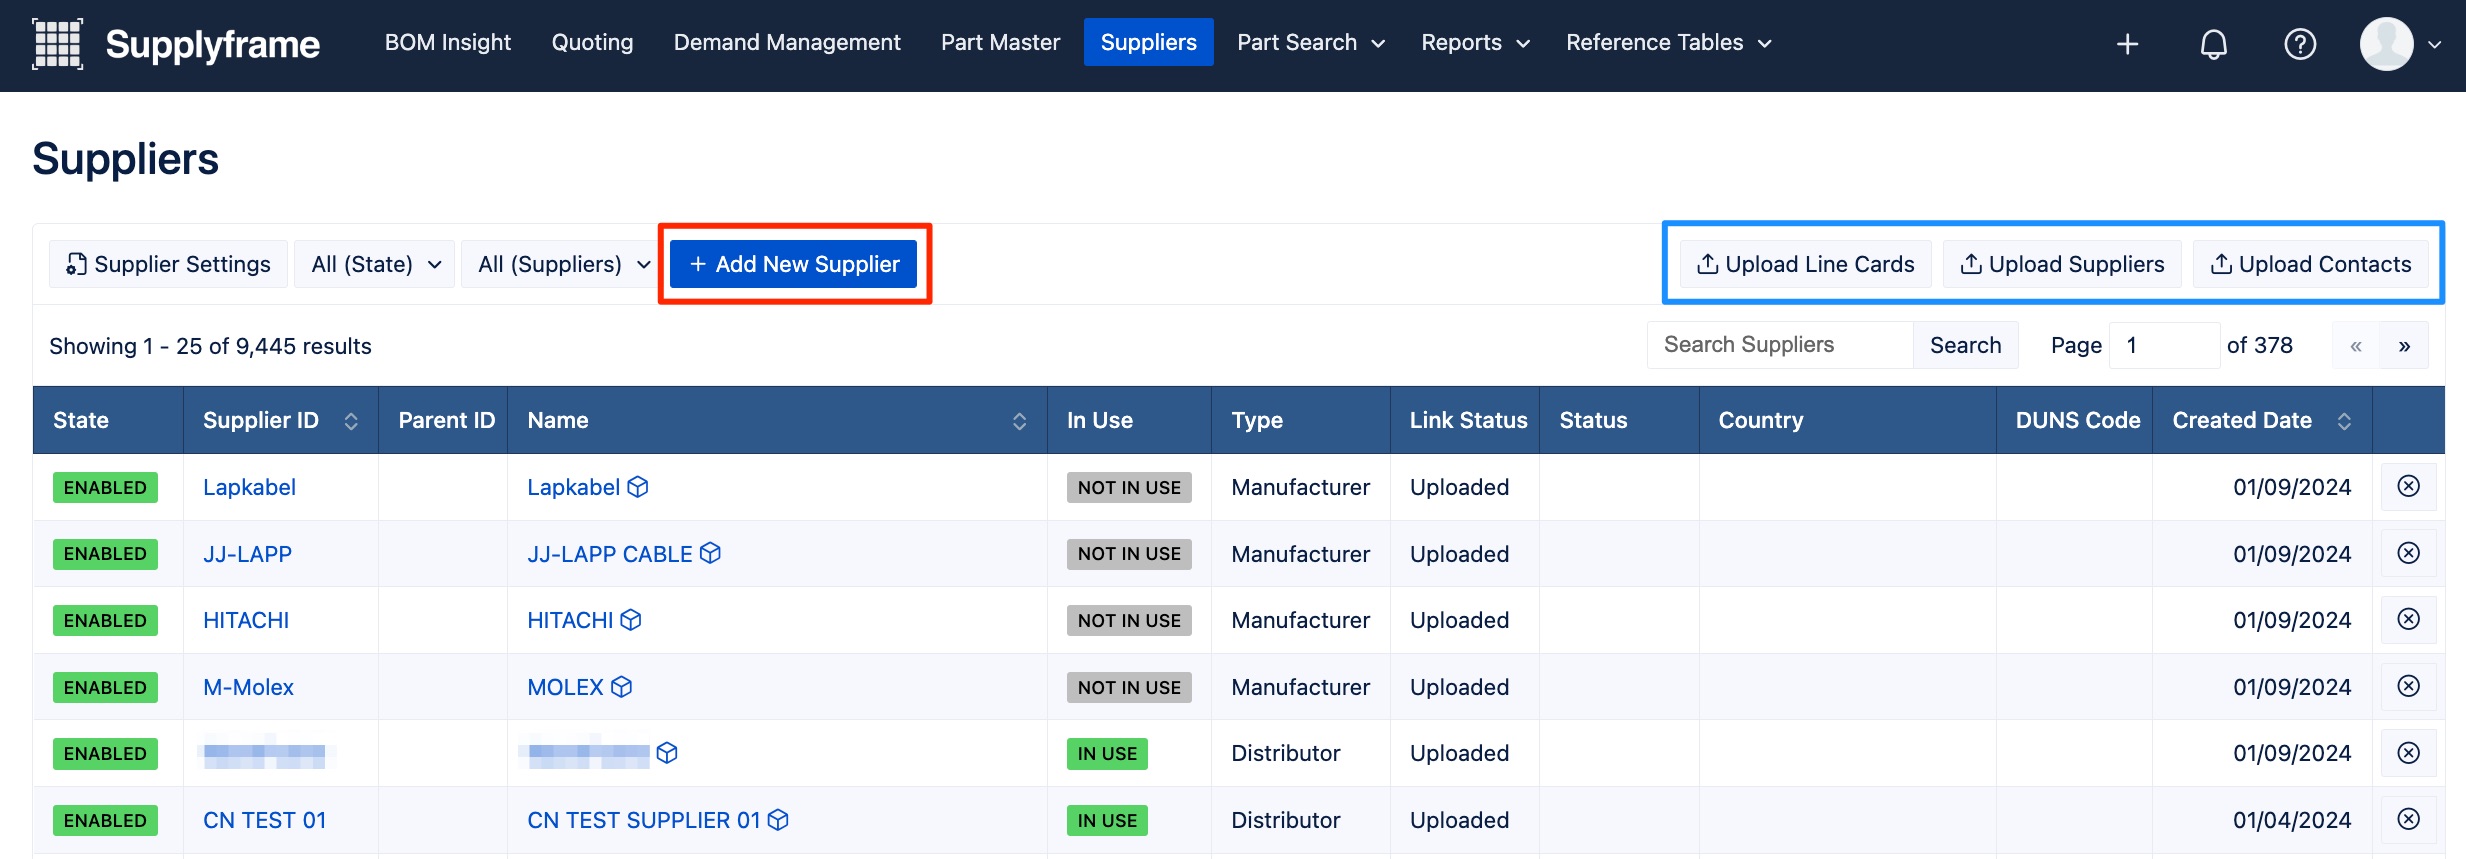Screen dimensions: 2466x859
Task: Open the Supplyframe home logo
Action: pyautogui.click(x=176, y=44)
